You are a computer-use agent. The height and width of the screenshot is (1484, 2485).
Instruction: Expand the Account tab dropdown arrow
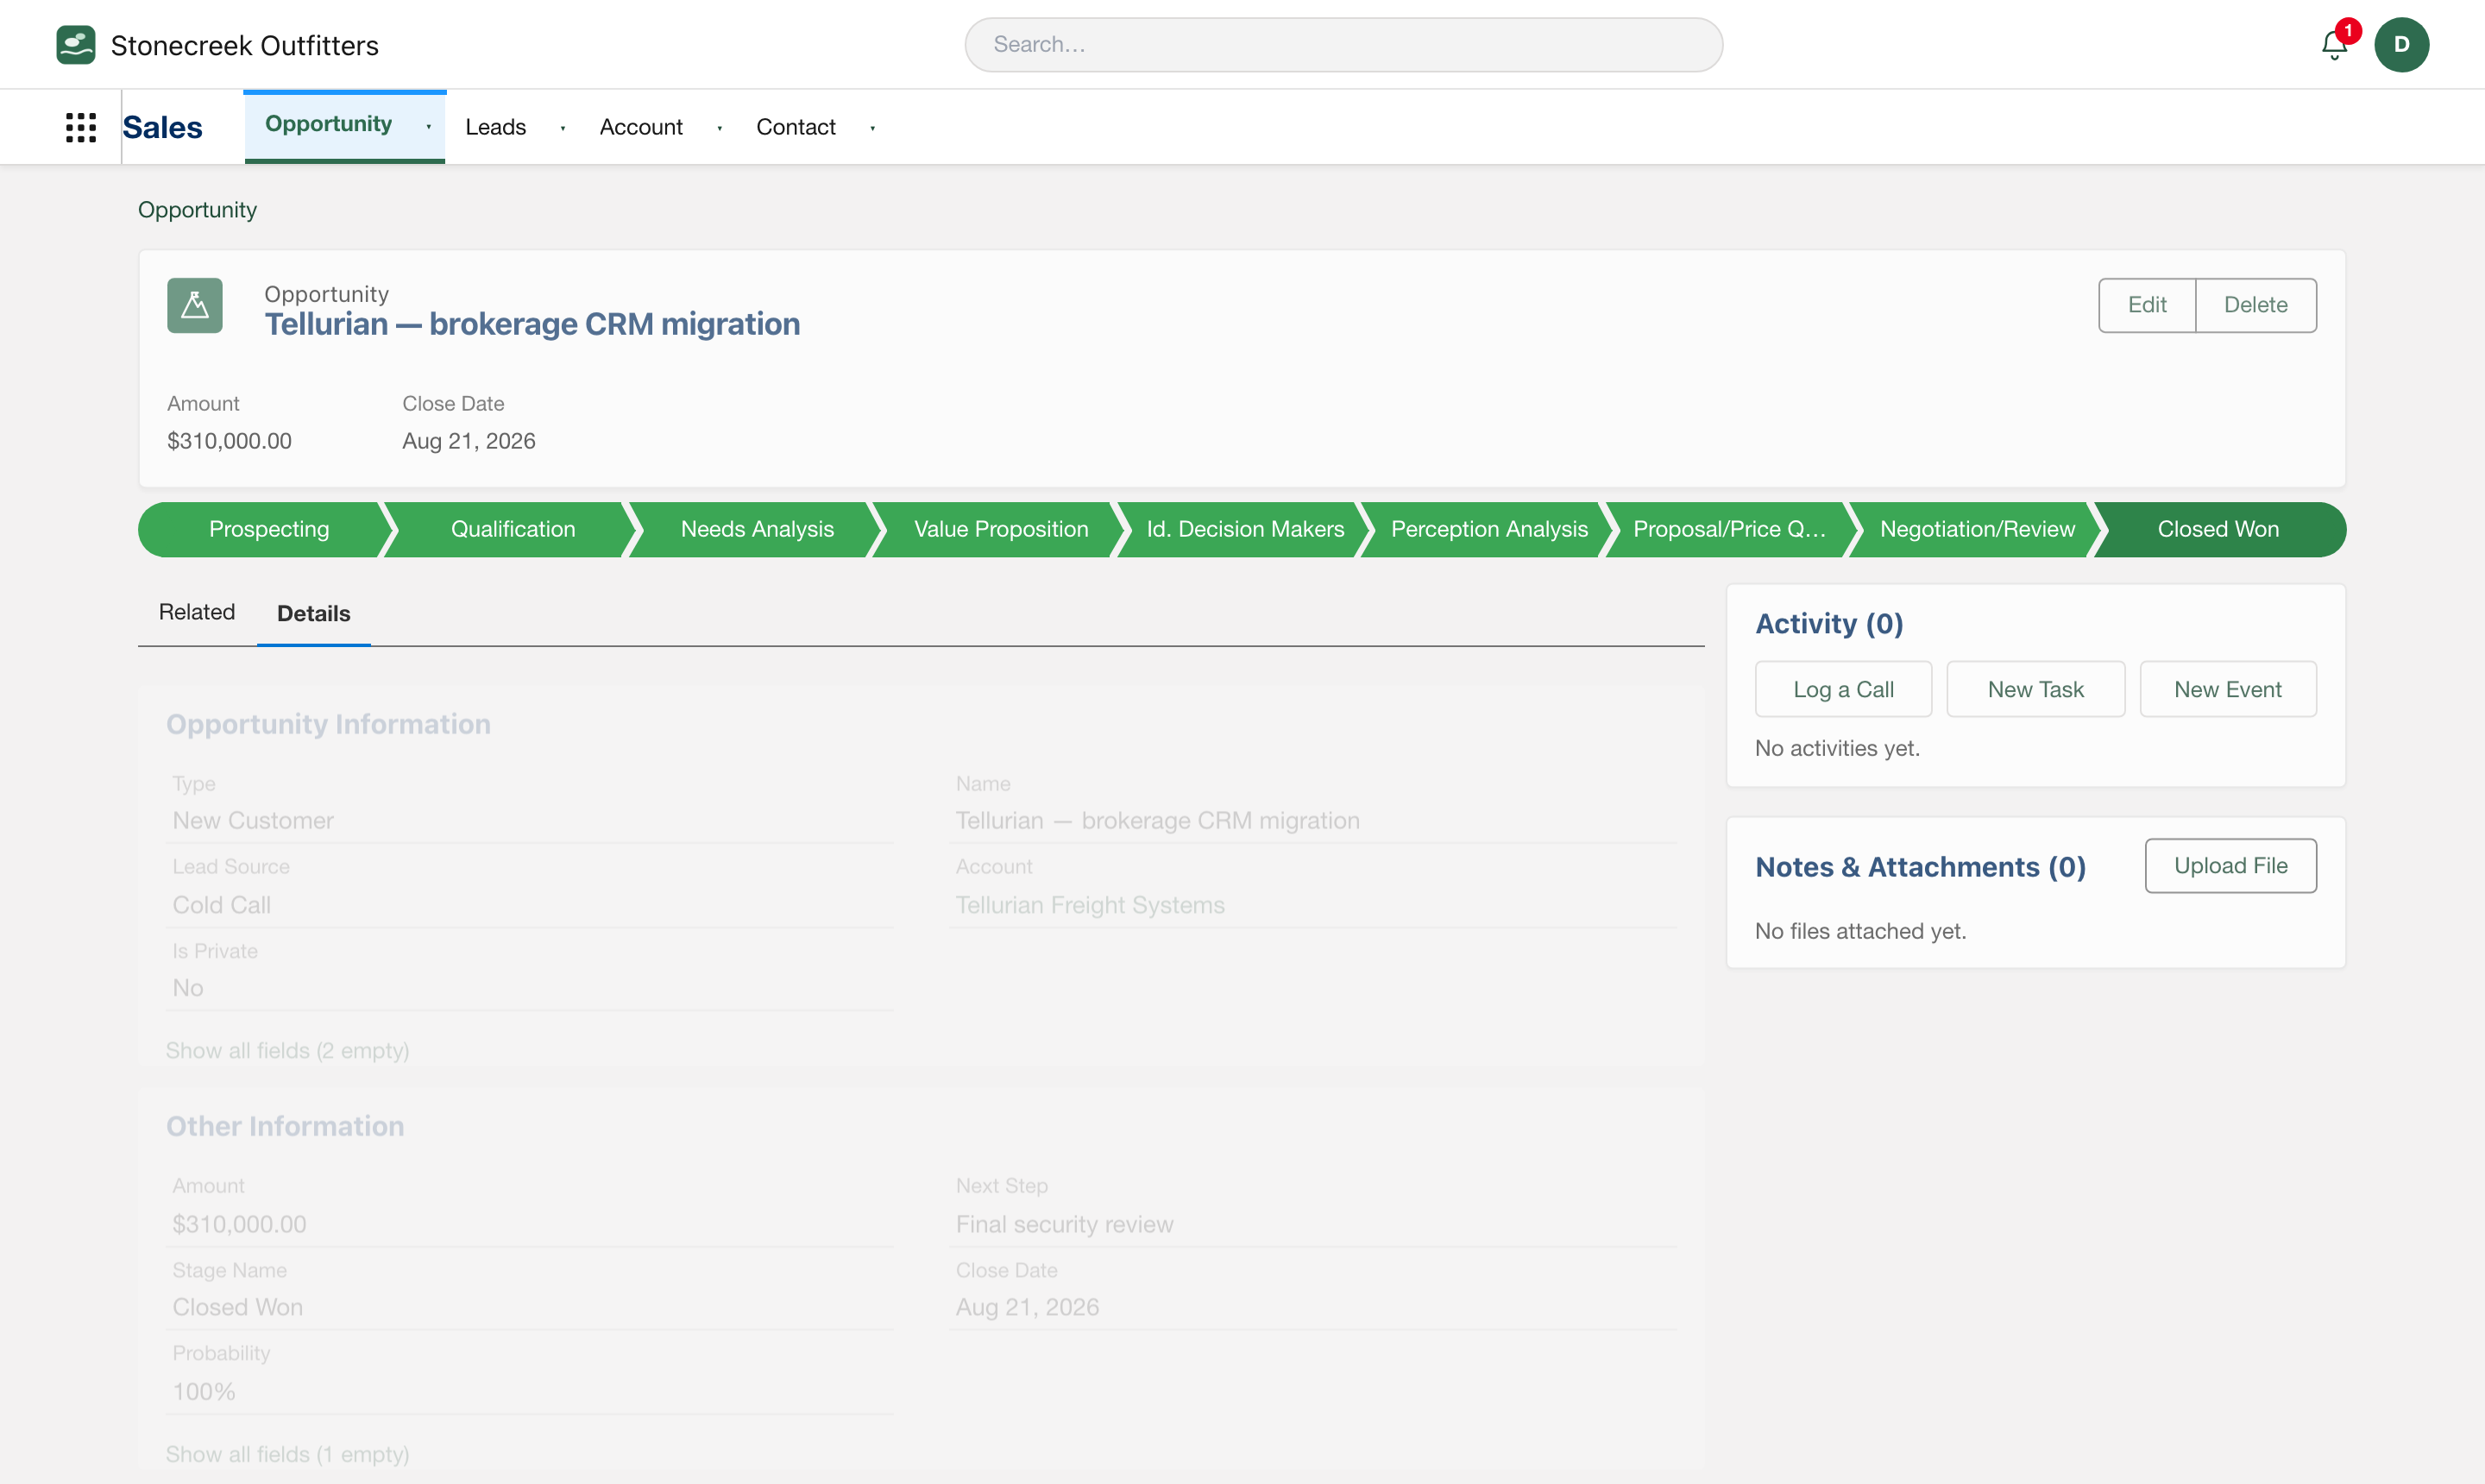click(719, 128)
